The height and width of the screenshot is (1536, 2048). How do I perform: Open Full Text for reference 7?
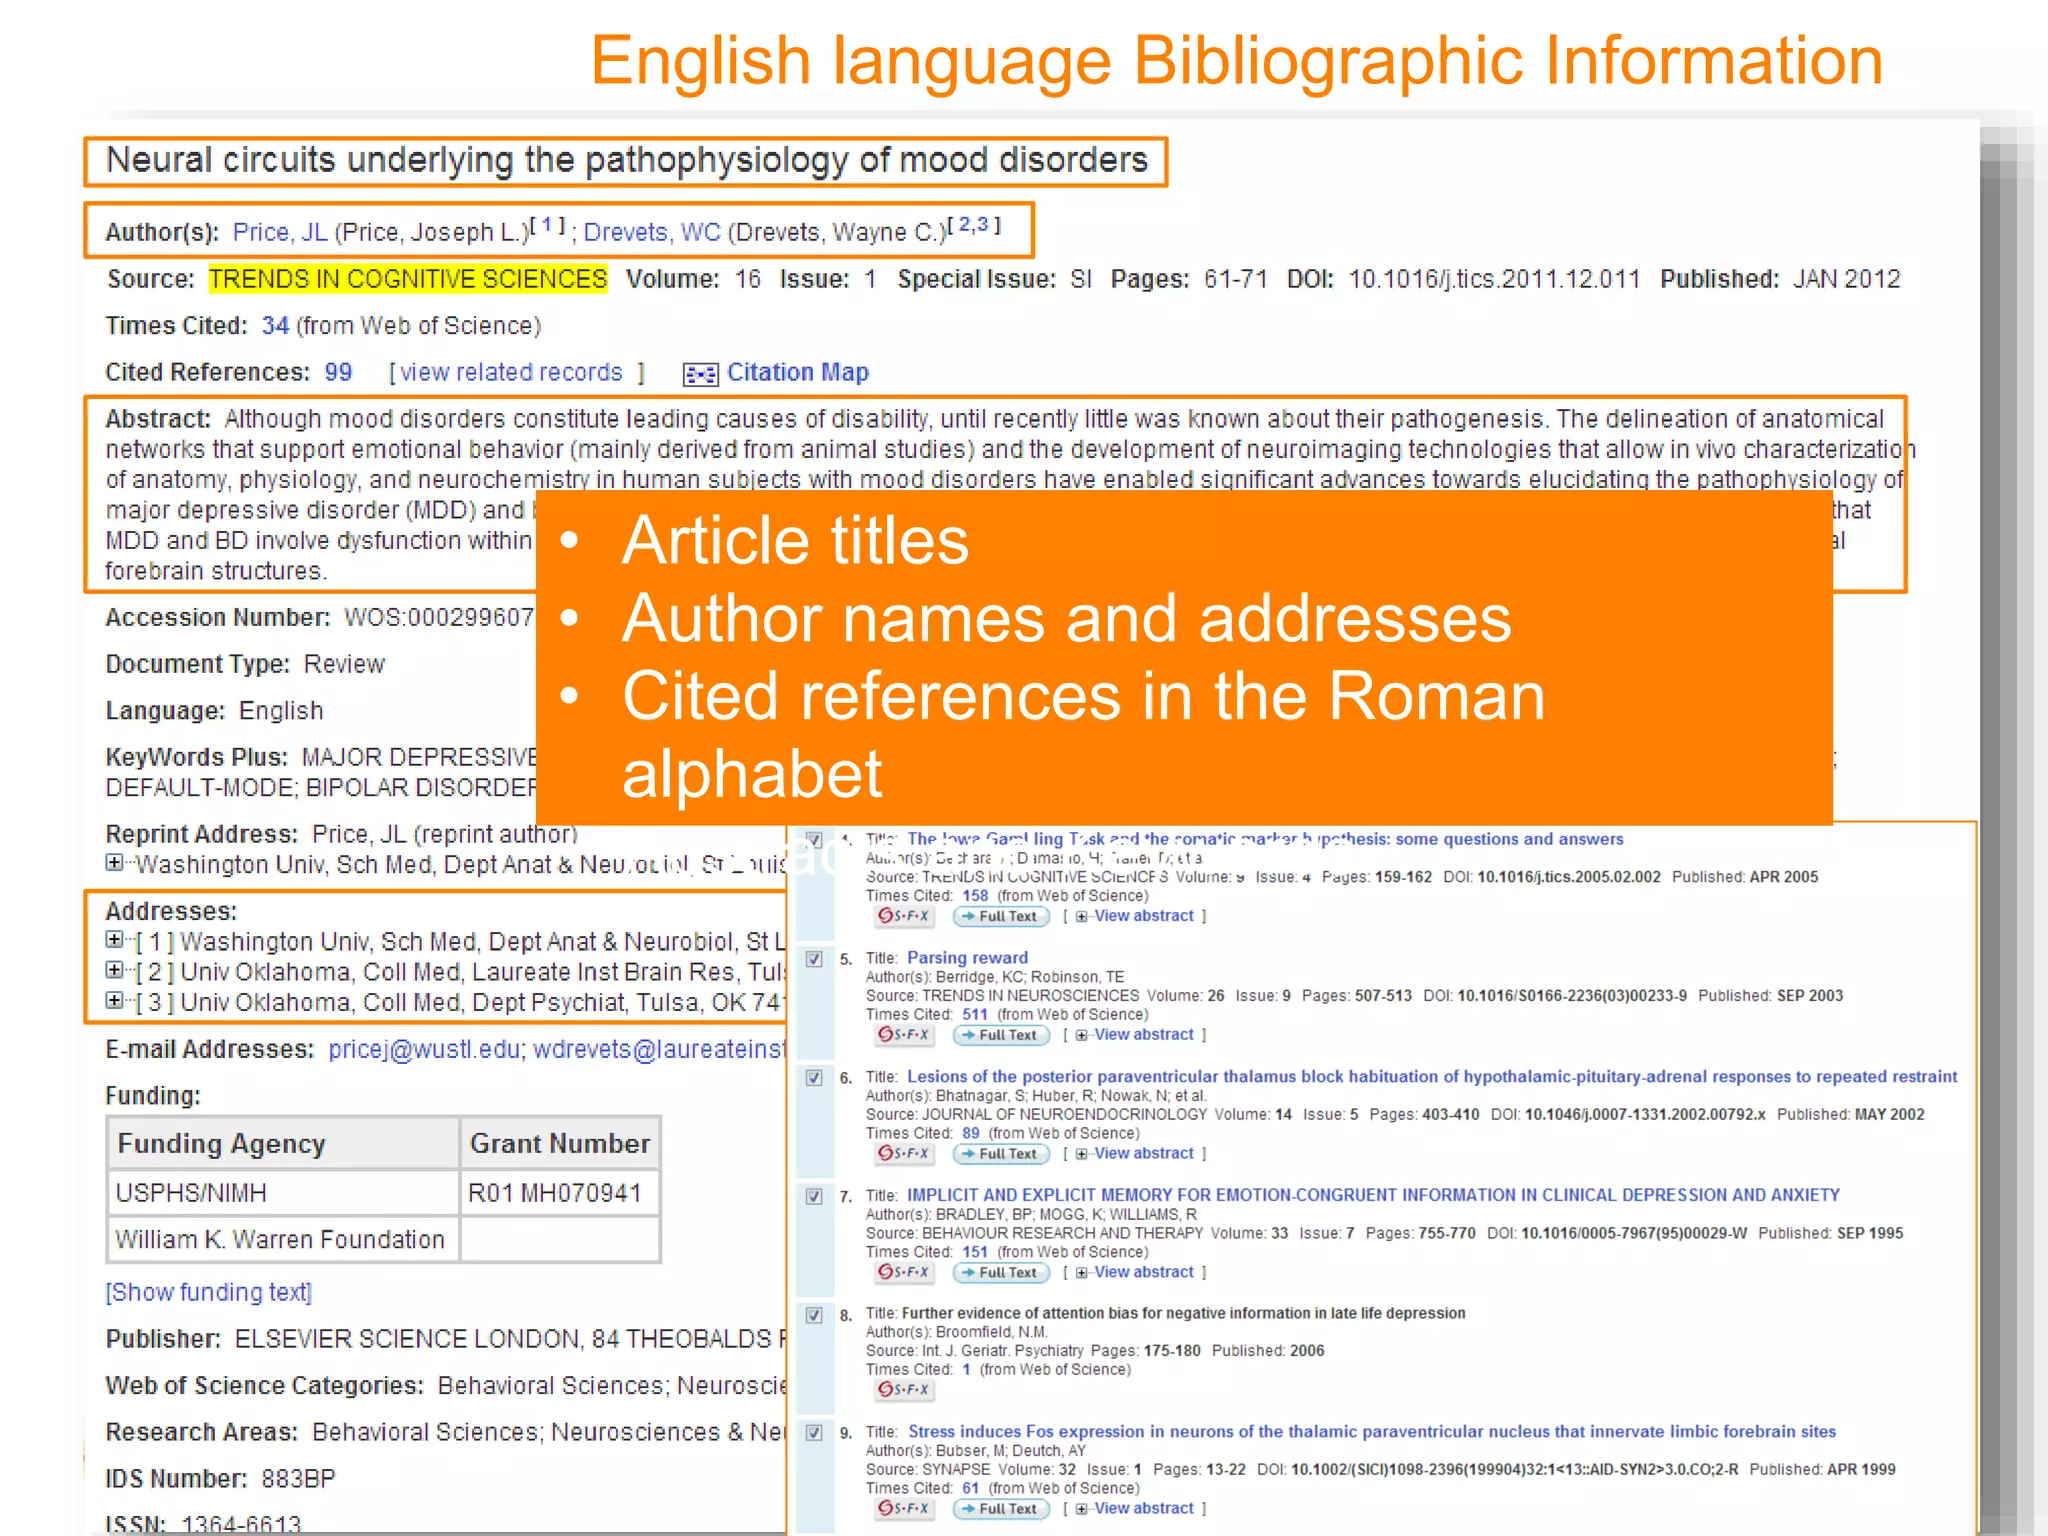click(1001, 1272)
